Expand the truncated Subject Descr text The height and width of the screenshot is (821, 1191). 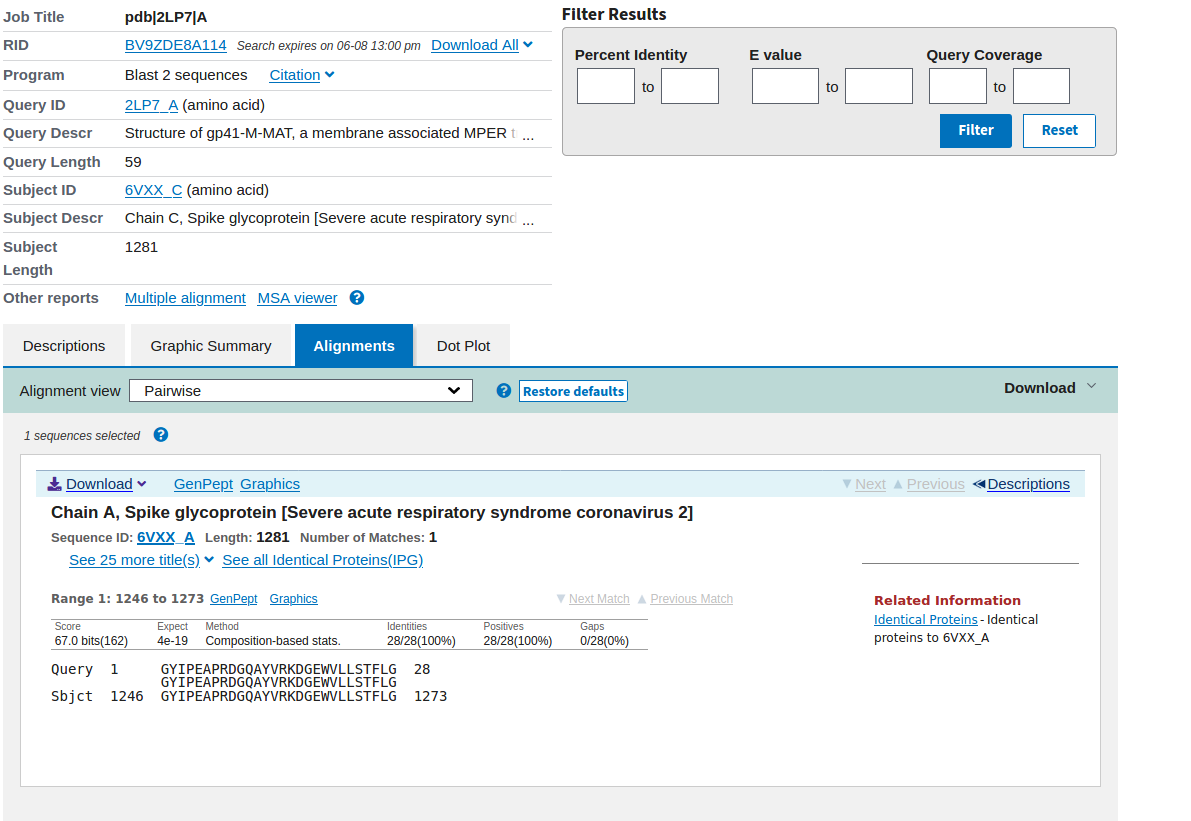coord(528,220)
